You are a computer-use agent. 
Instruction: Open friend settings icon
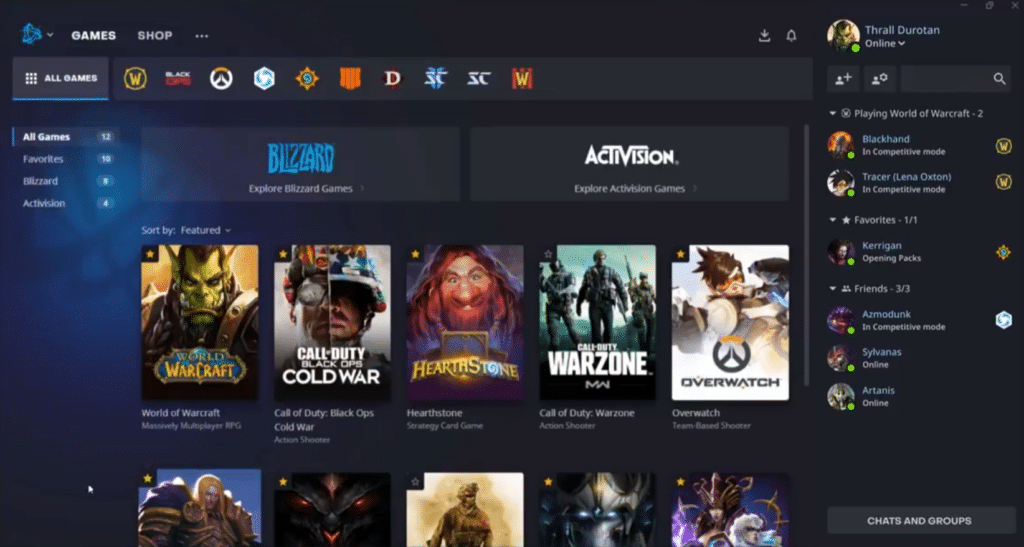tap(880, 79)
